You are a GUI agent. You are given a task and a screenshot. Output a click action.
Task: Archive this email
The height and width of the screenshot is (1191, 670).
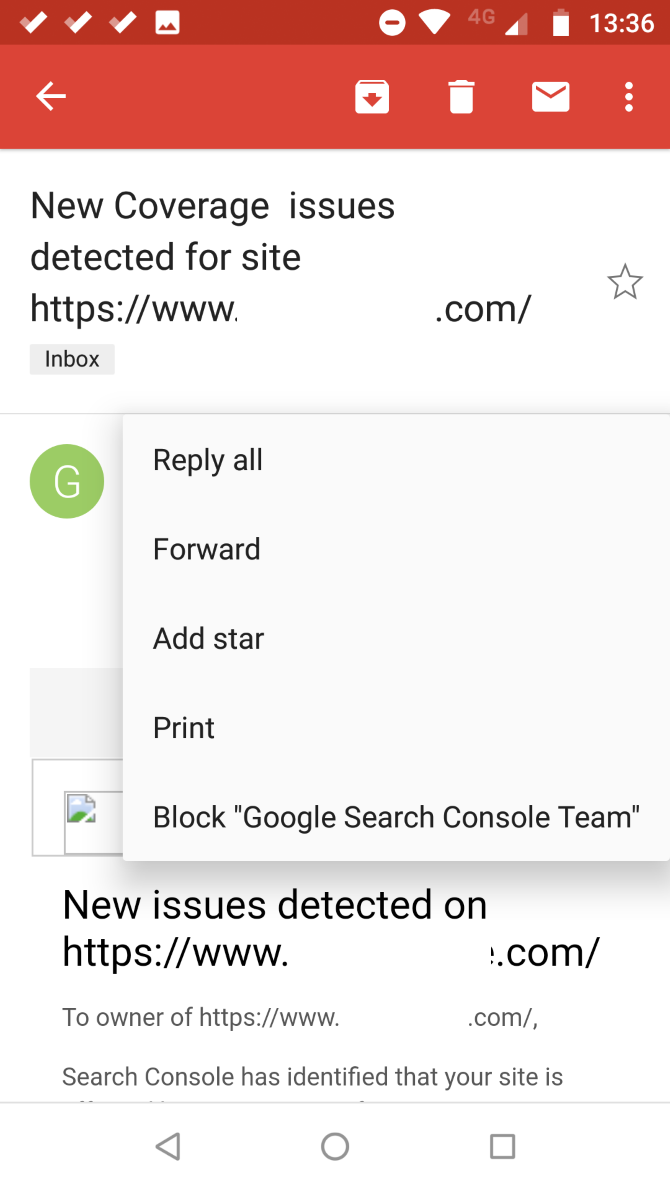(x=372, y=96)
